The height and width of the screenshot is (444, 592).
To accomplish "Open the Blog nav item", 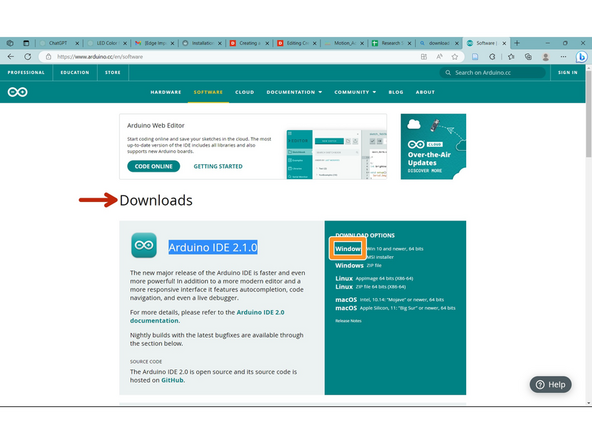I will click(396, 92).
